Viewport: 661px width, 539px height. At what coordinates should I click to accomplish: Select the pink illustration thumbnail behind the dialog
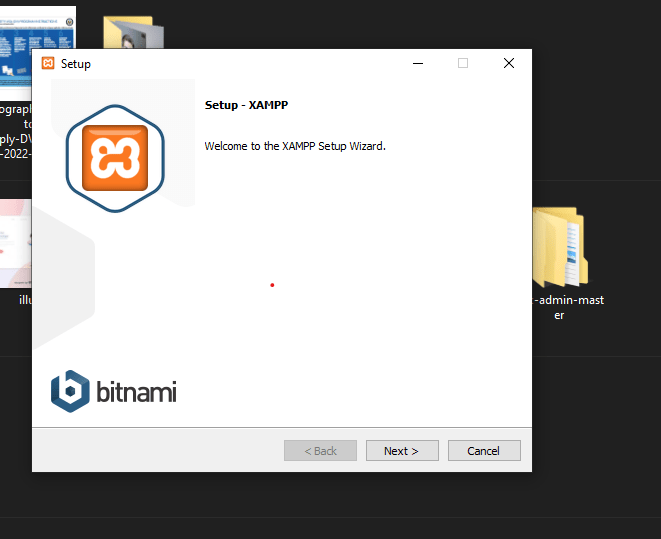16,244
